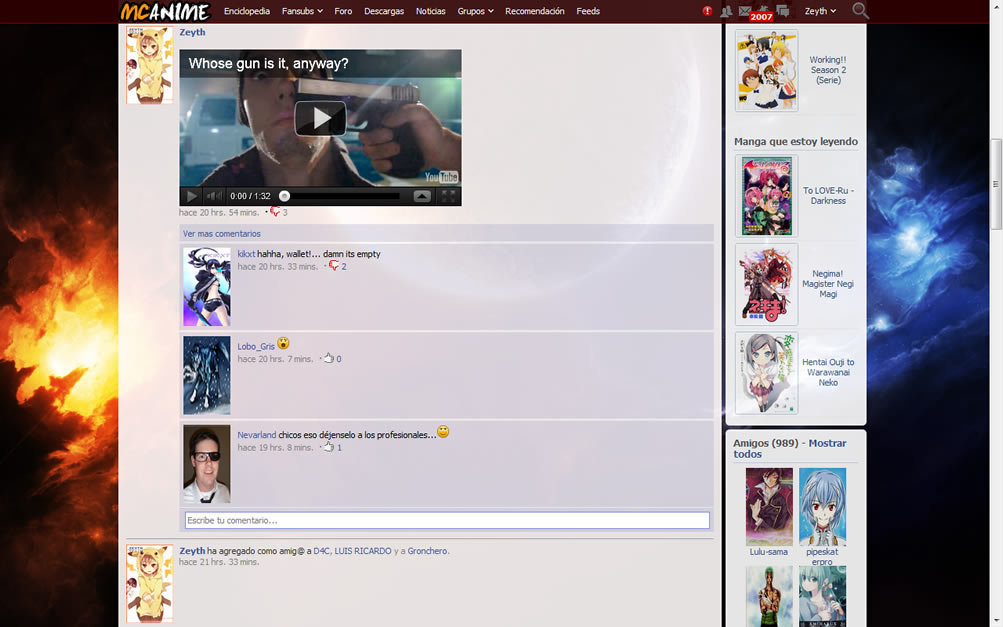The width and height of the screenshot is (1003, 627).
Task: Click the video seek bar handle
Action: [x=285, y=196]
